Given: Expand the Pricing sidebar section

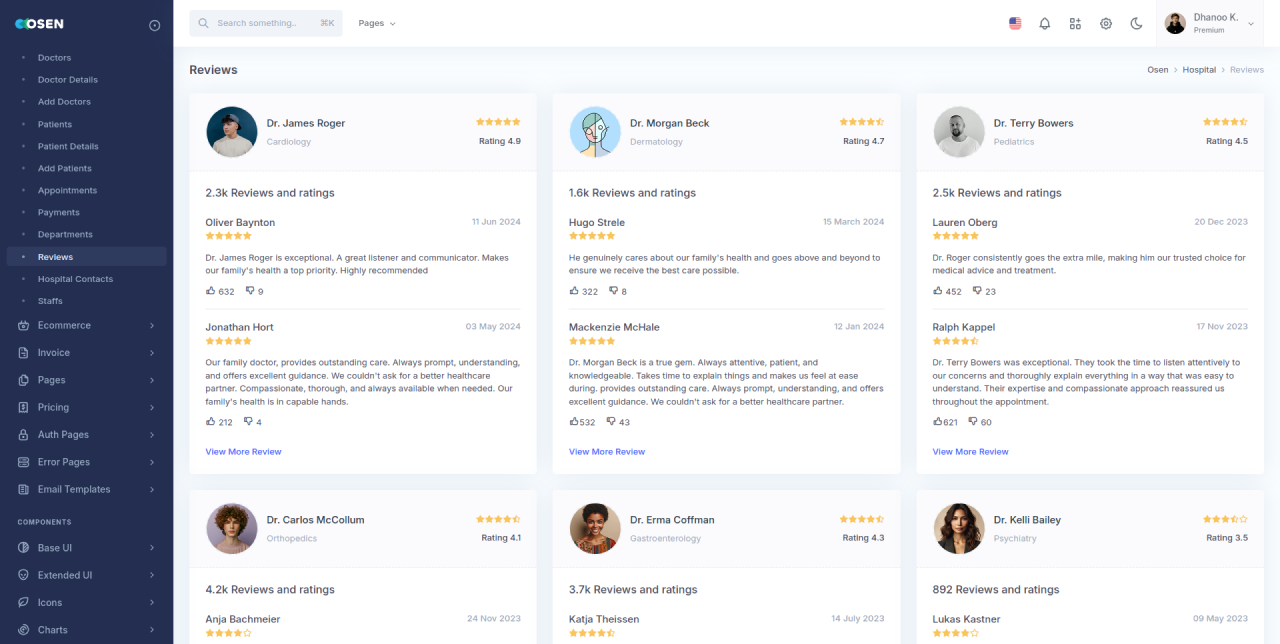Looking at the screenshot, I should click(x=86, y=408).
